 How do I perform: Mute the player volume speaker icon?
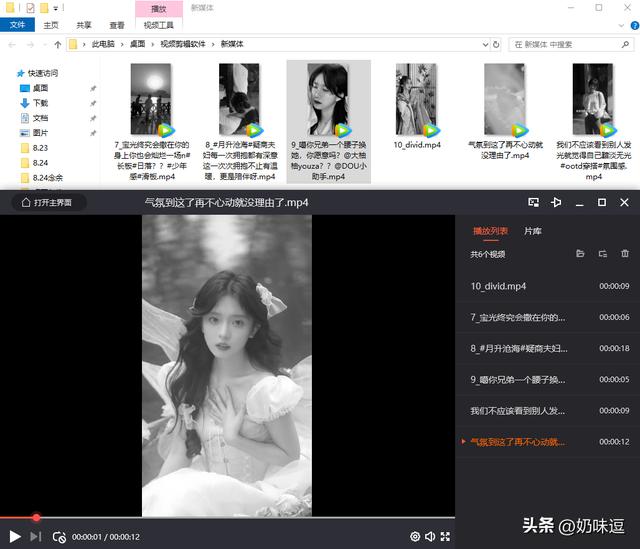(430, 537)
